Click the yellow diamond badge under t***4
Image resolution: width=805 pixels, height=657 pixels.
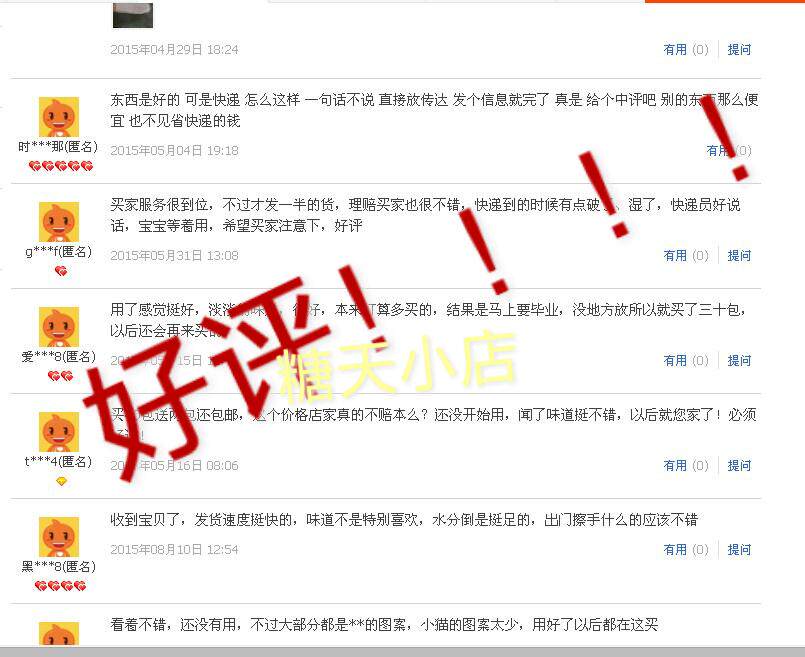click(x=61, y=481)
